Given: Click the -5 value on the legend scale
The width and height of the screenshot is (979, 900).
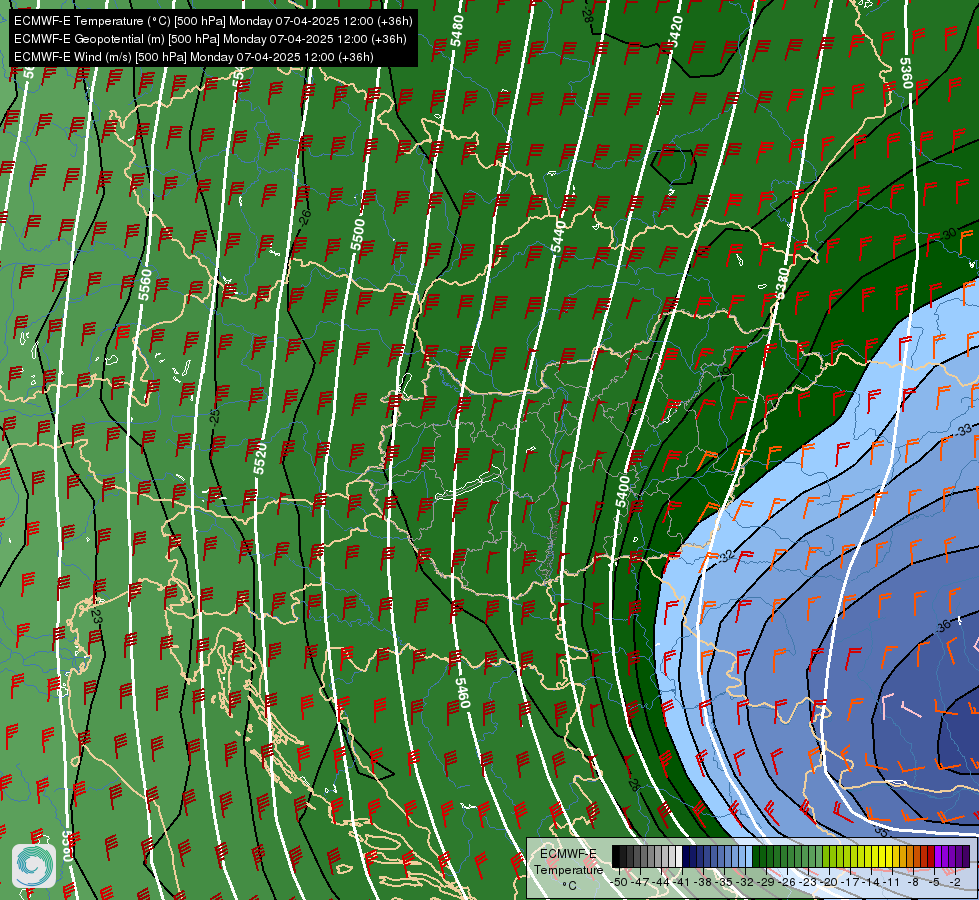Looking at the screenshot, I should [935, 882].
